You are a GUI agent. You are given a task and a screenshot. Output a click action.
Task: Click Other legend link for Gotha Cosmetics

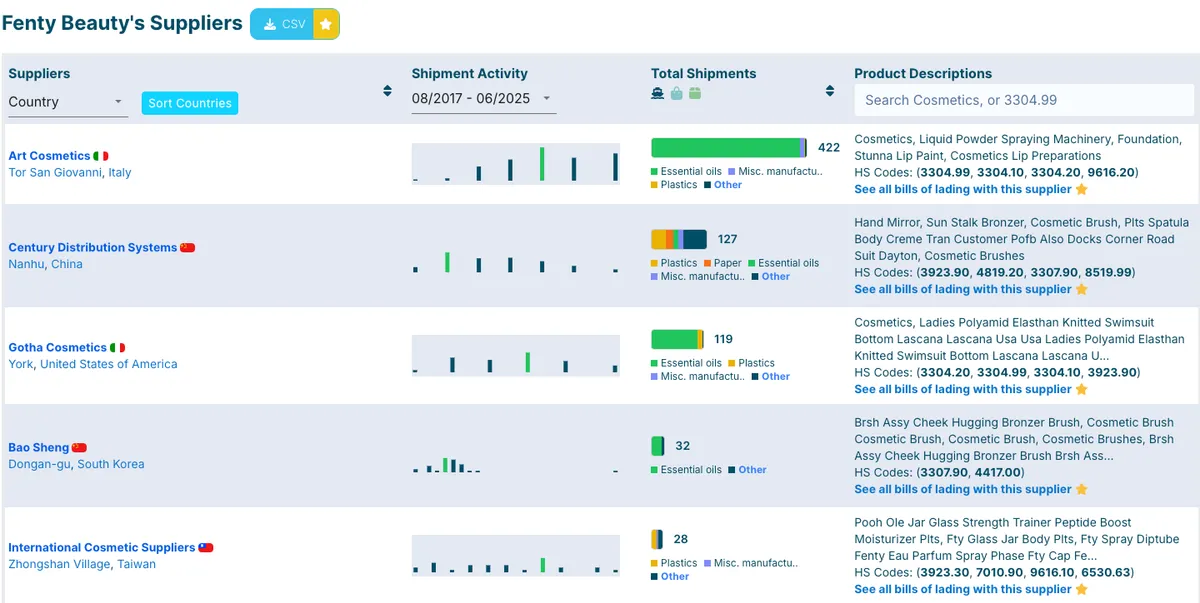click(776, 377)
